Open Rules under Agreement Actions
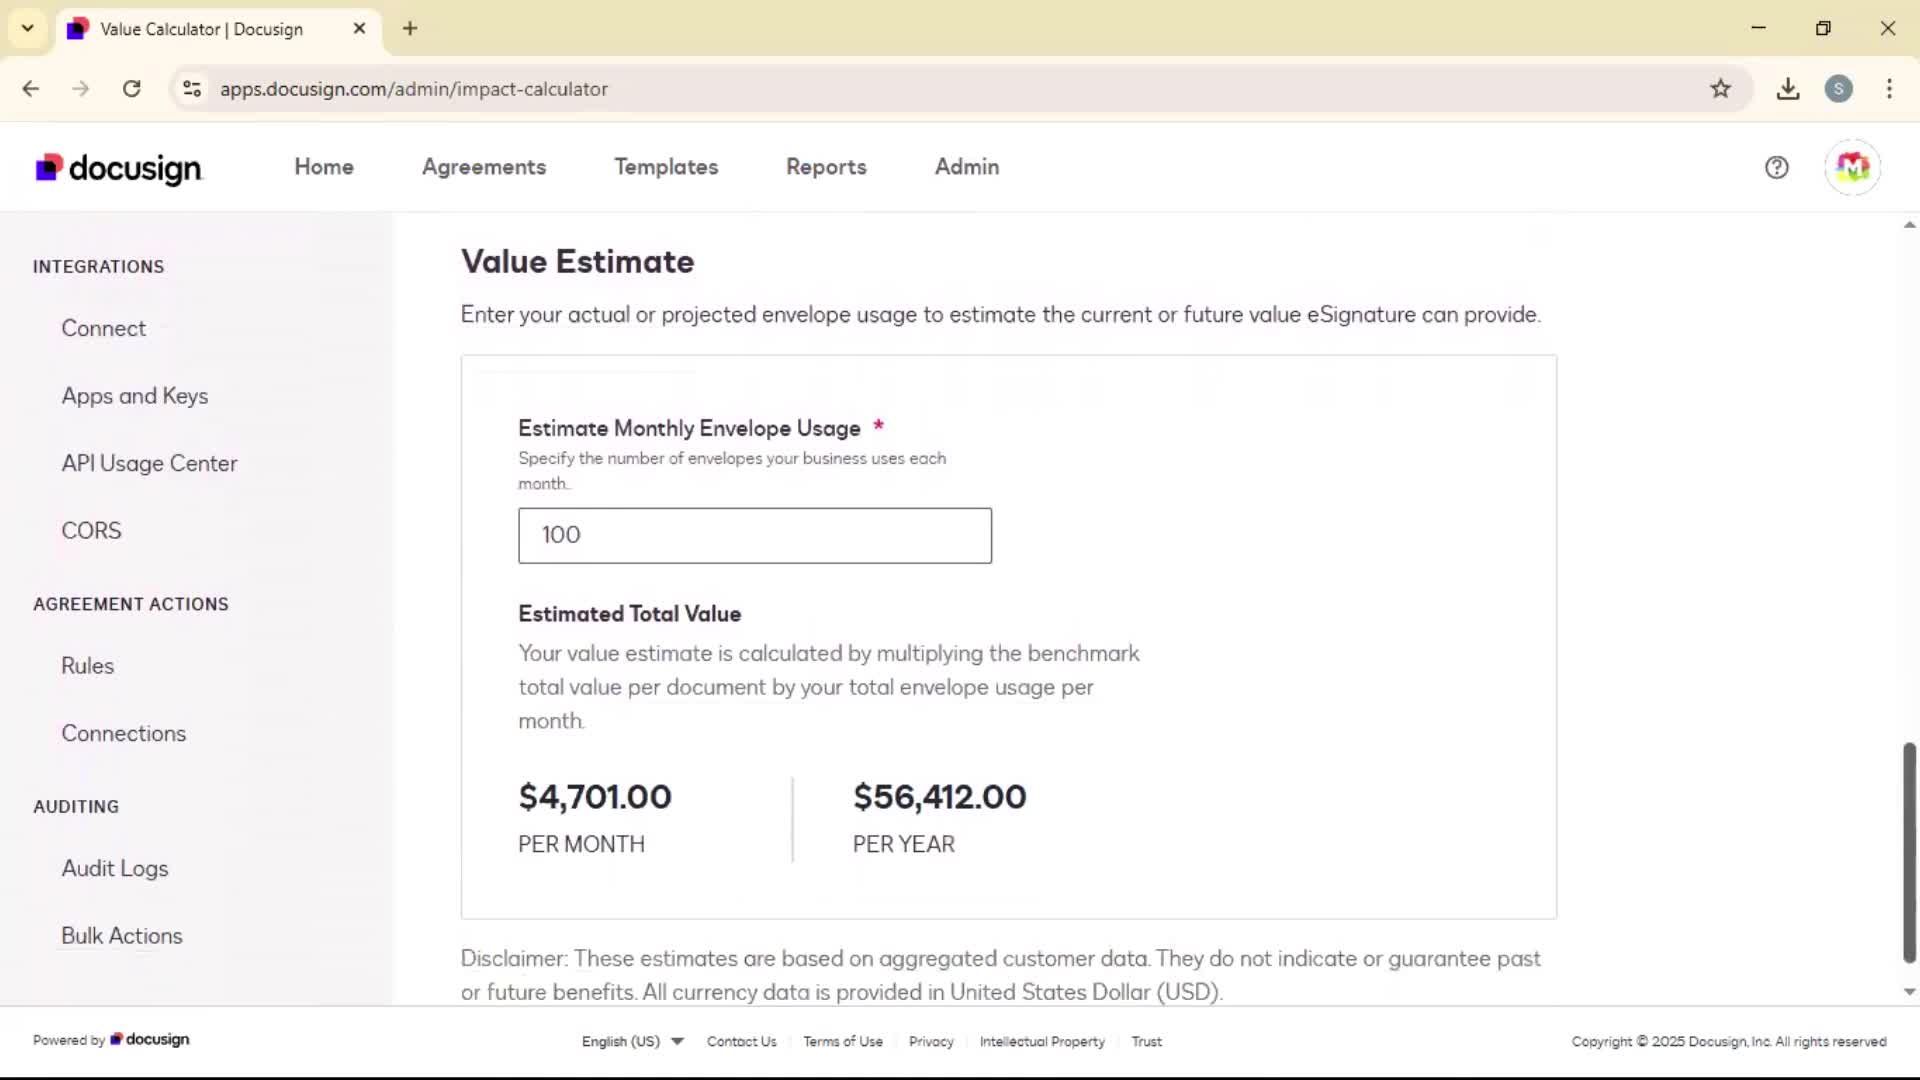The height and width of the screenshot is (1080, 1920). point(88,666)
